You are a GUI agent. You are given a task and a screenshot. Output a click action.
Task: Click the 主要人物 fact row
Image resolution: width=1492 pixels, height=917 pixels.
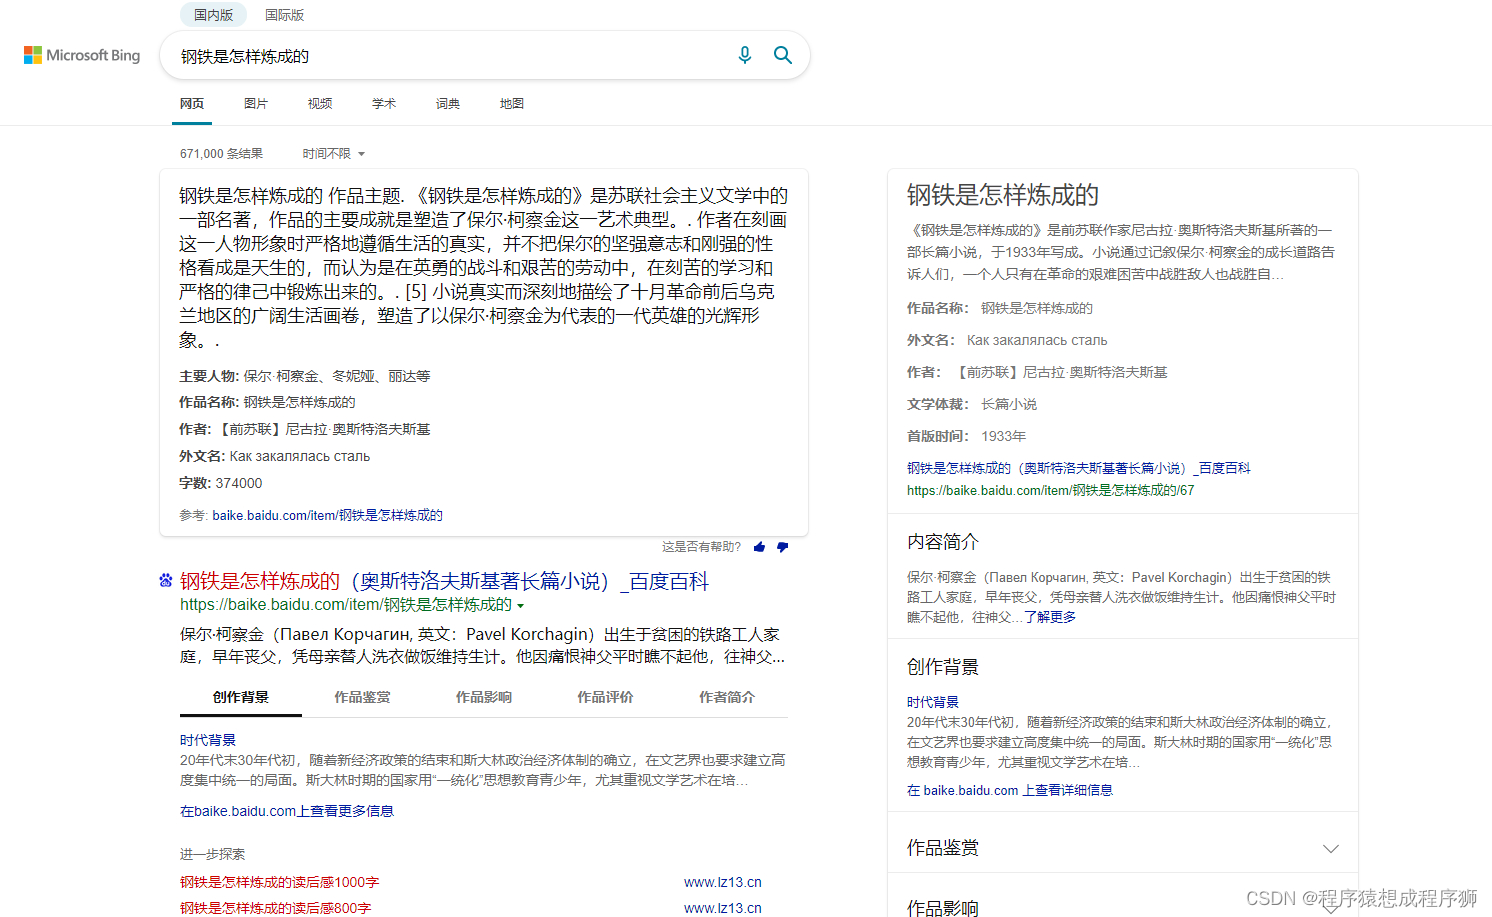(305, 376)
